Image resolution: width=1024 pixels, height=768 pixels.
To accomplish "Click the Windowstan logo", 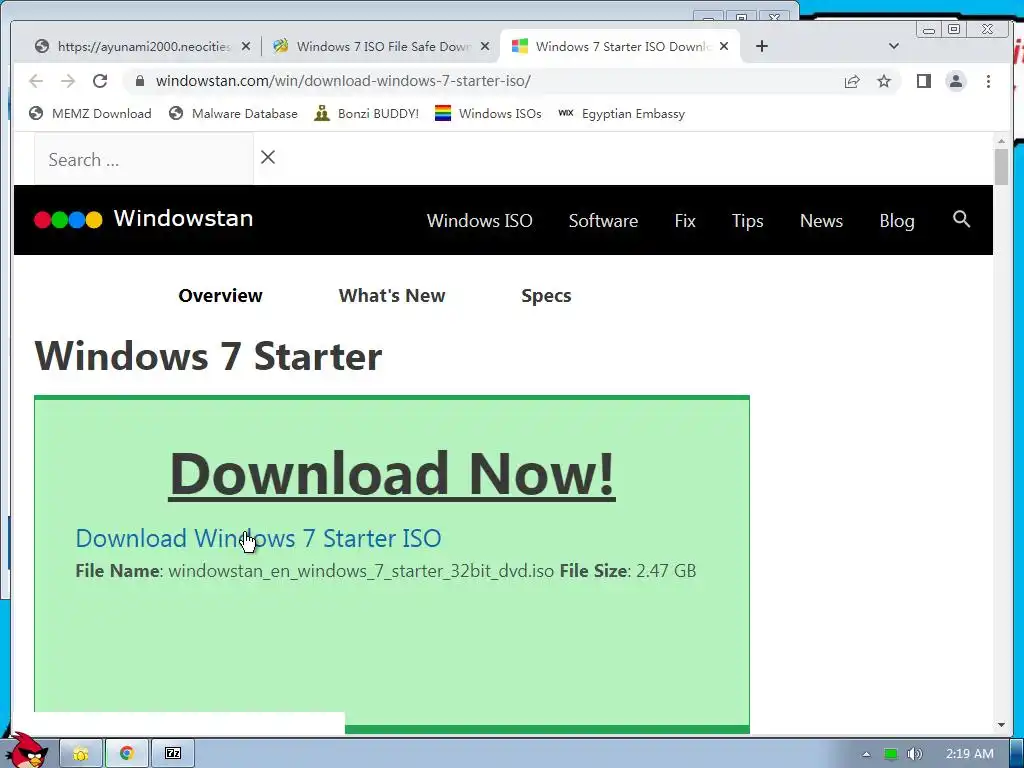I will point(144,219).
